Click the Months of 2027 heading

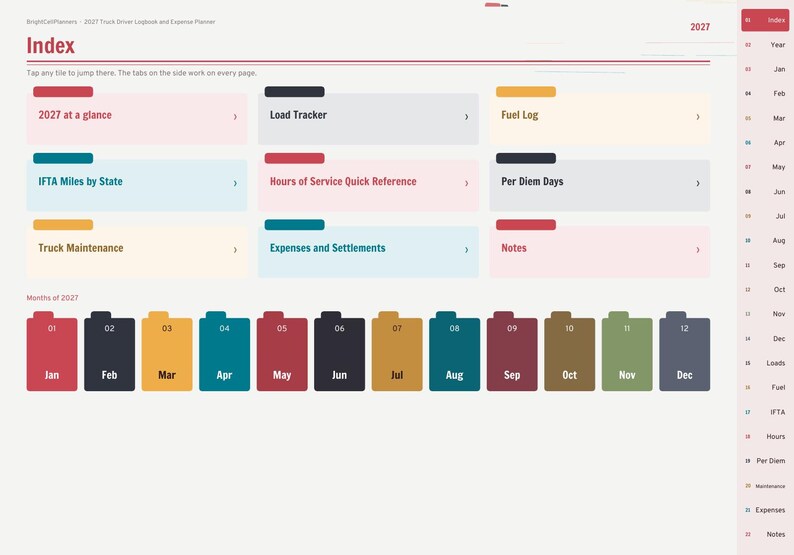53,298
